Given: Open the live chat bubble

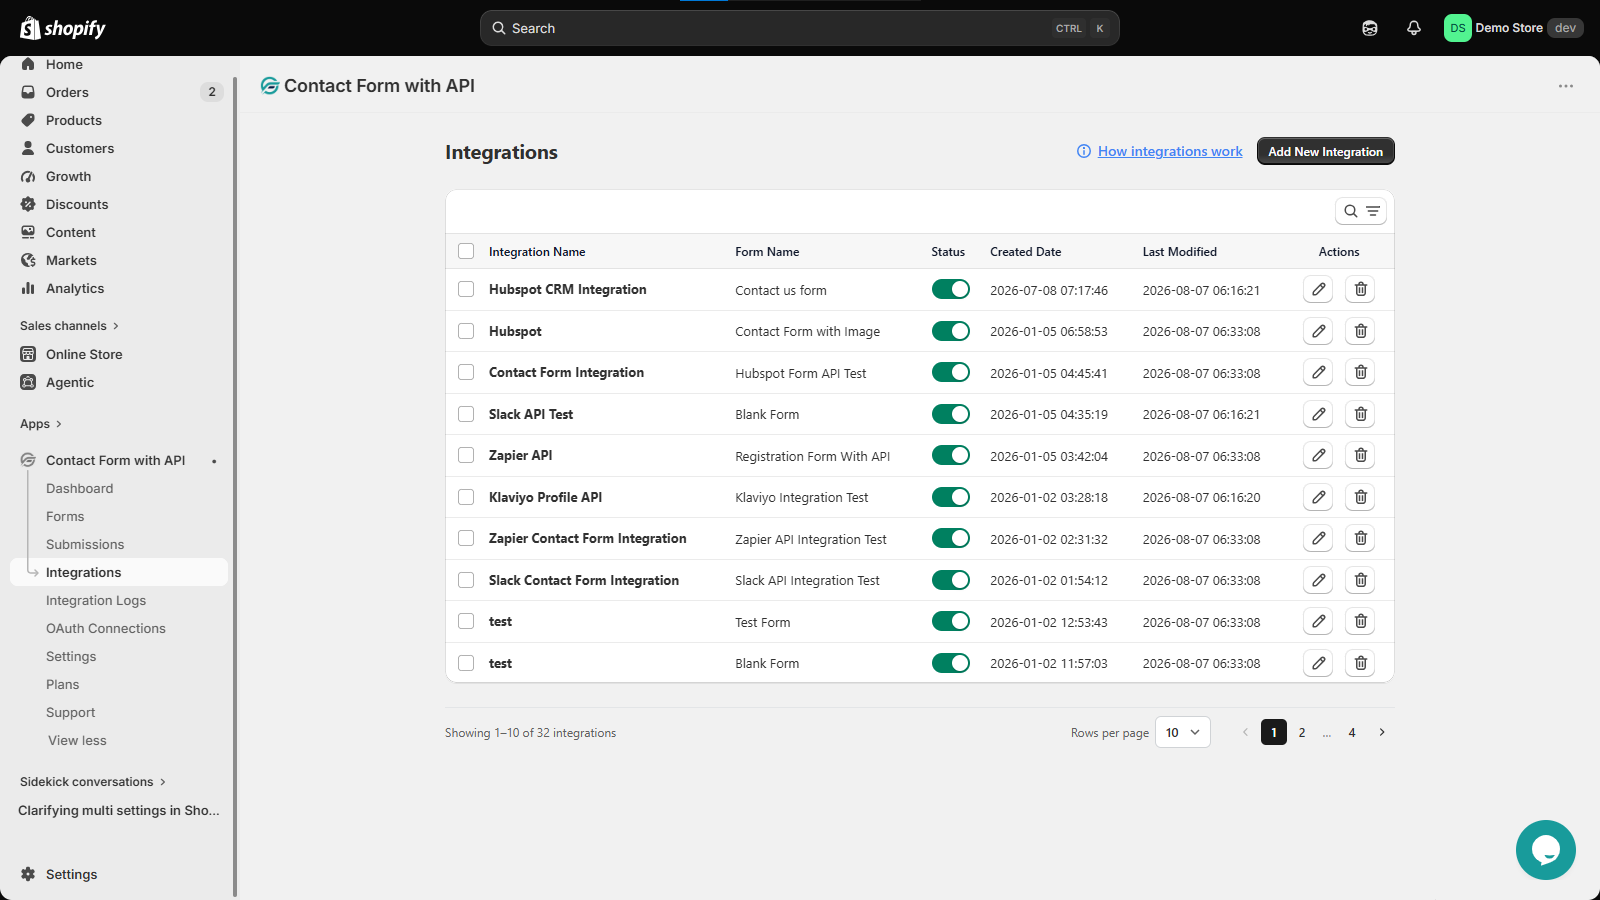Looking at the screenshot, I should pyautogui.click(x=1545, y=850).
